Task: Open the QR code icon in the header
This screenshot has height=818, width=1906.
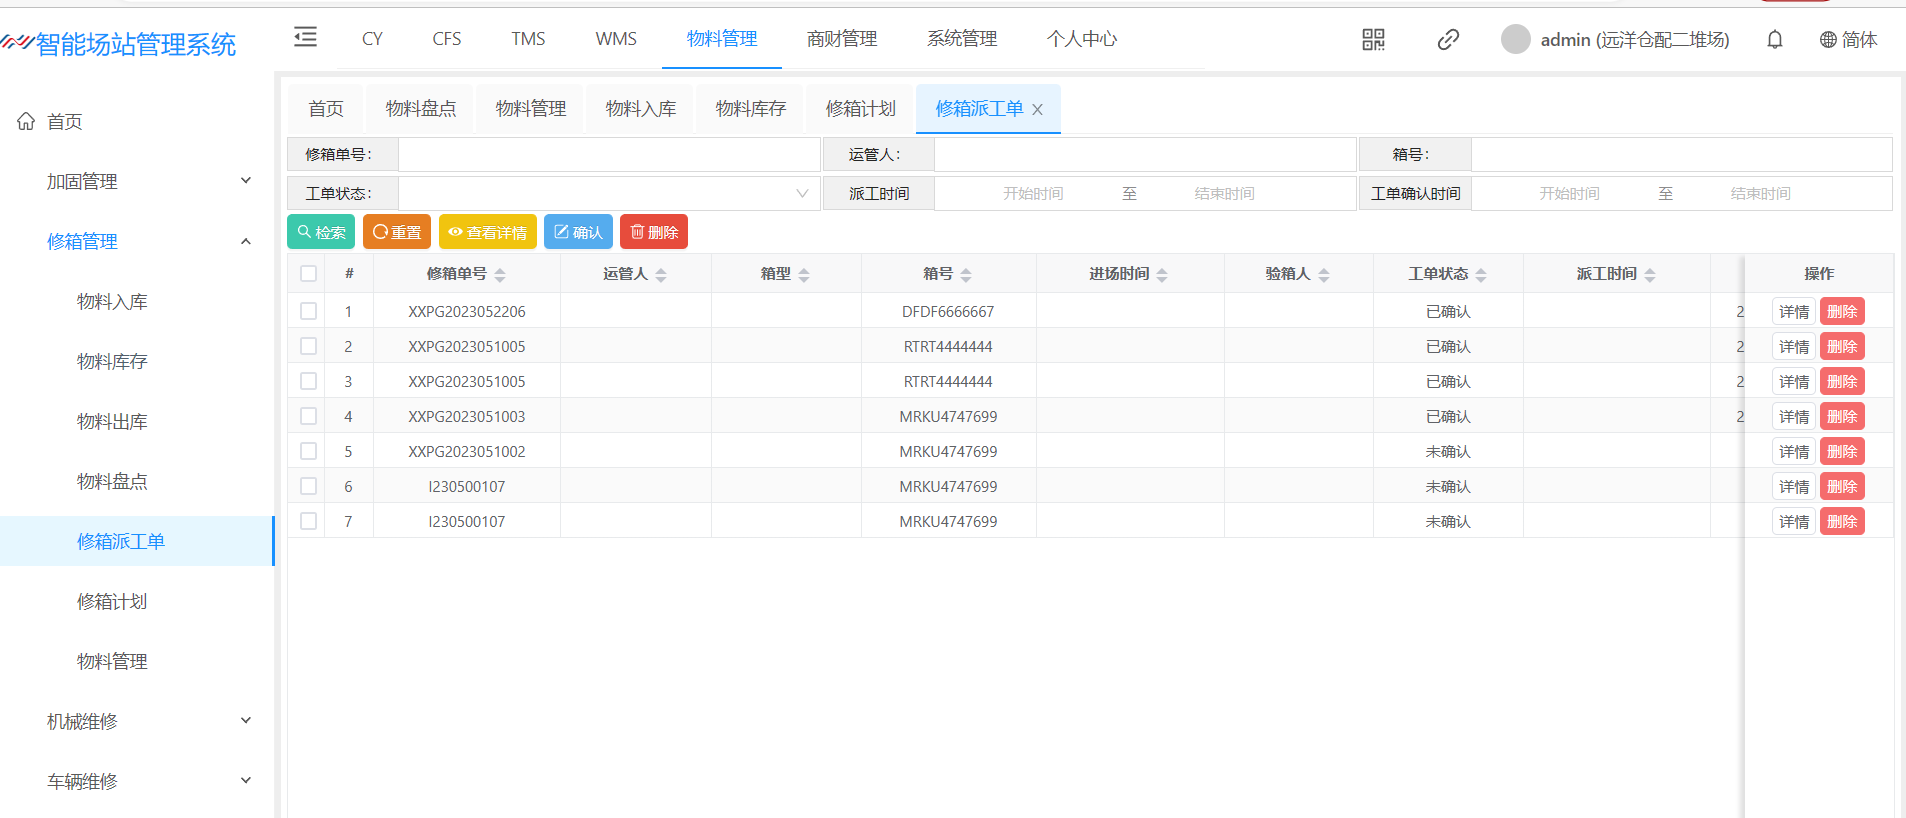Action: (x=1373, y=40)
